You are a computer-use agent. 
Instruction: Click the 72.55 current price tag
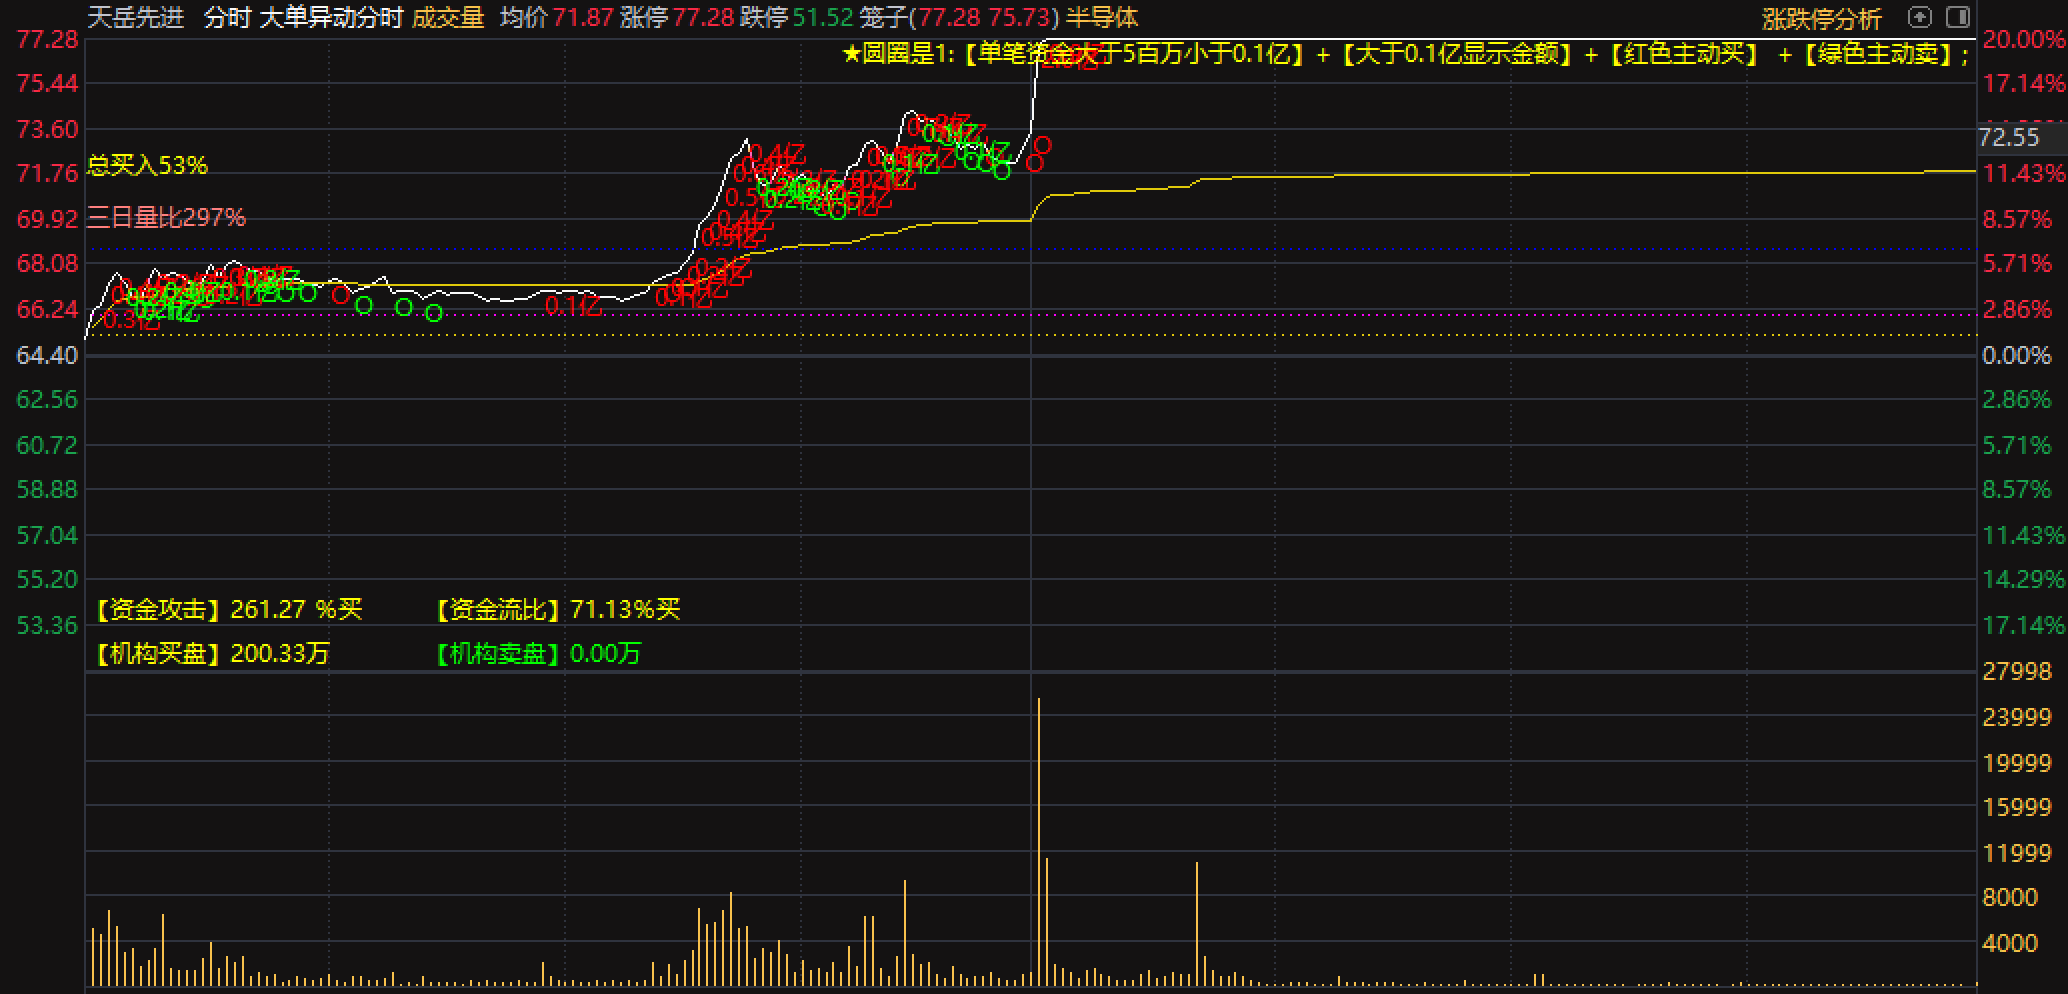[x=2008, y=137]
